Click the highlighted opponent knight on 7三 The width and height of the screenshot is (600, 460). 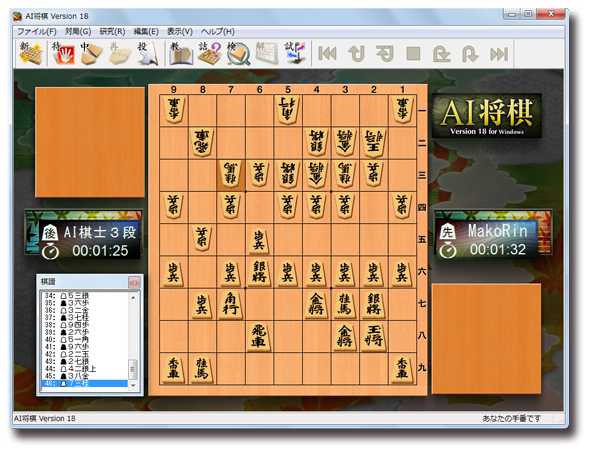(x=231, y=175)
